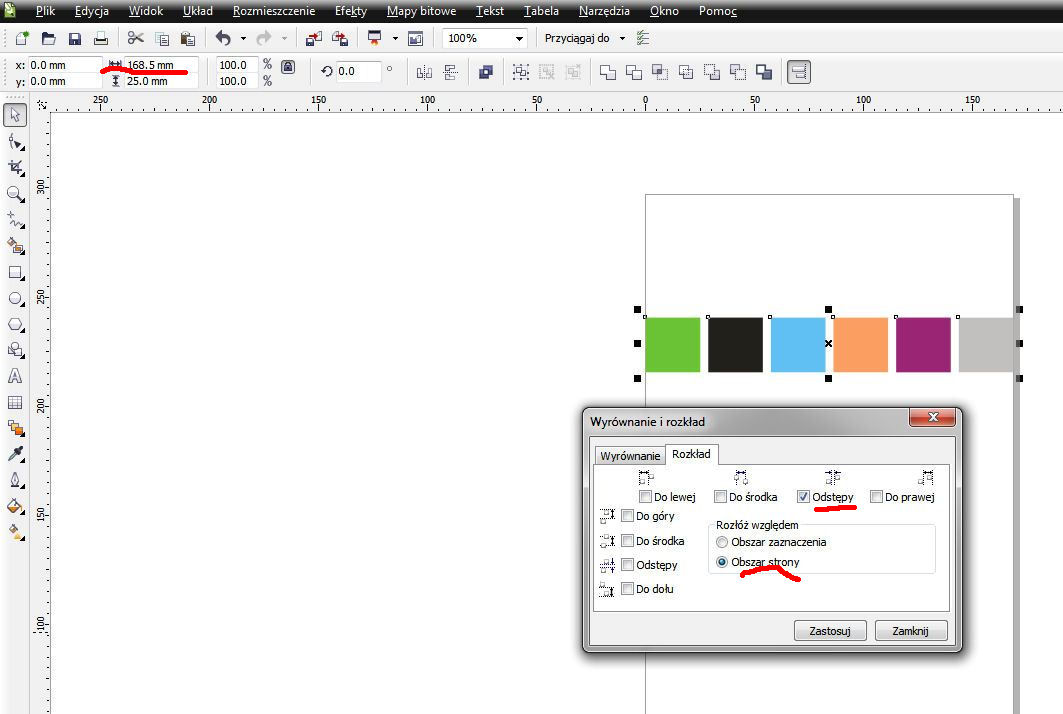The height and width of the screenshot is (714, 1063).
Task: Enable the Do lewej checkbox
Action: click(x=645, y=497)
